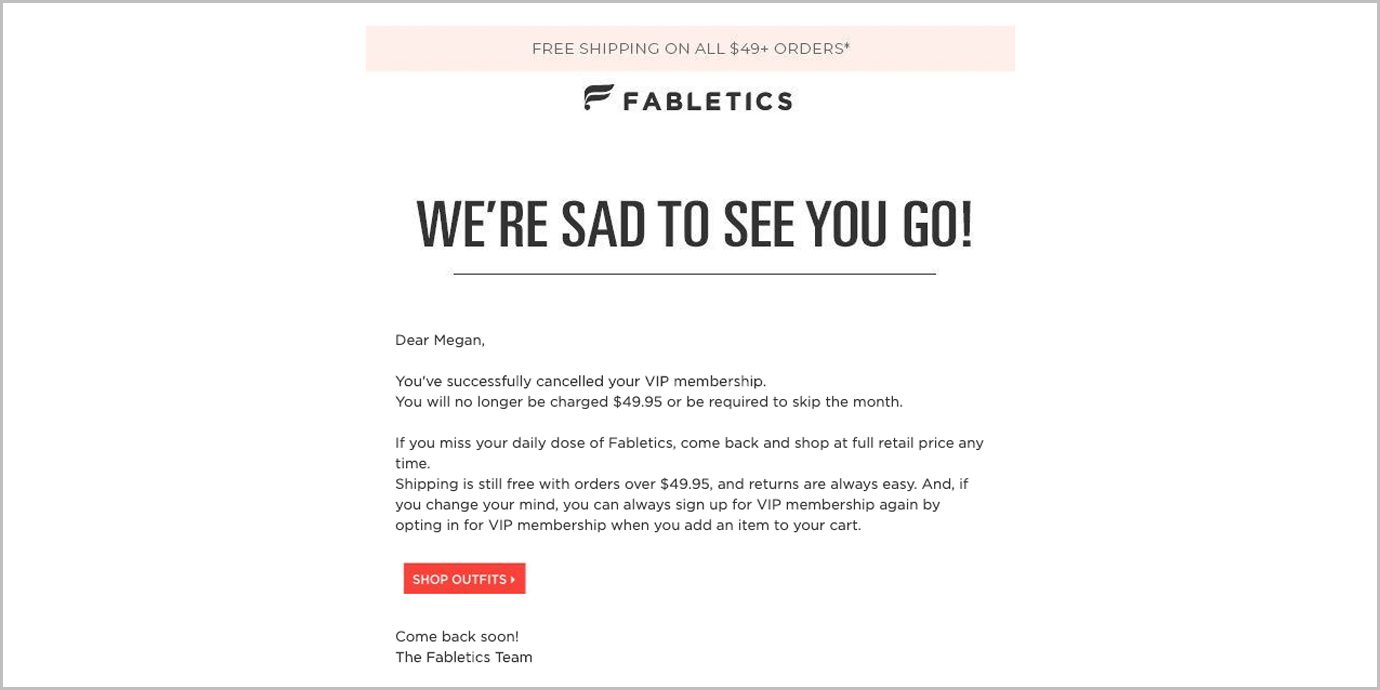
Task: Click the '$49+' amount in the banner
Action: click(747, 48)
